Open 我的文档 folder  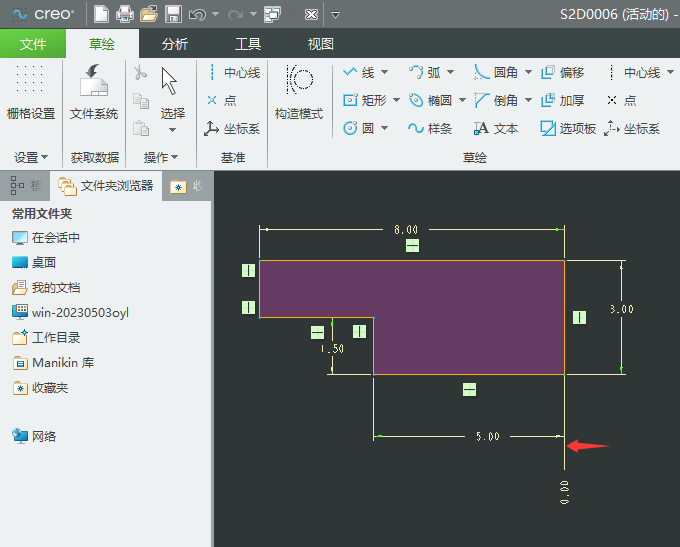[46, 288]
